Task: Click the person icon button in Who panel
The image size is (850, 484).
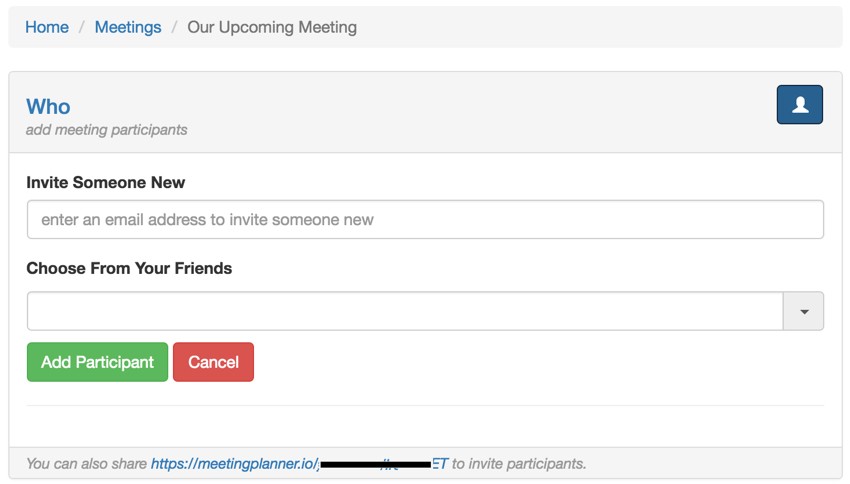Action: 799,105
